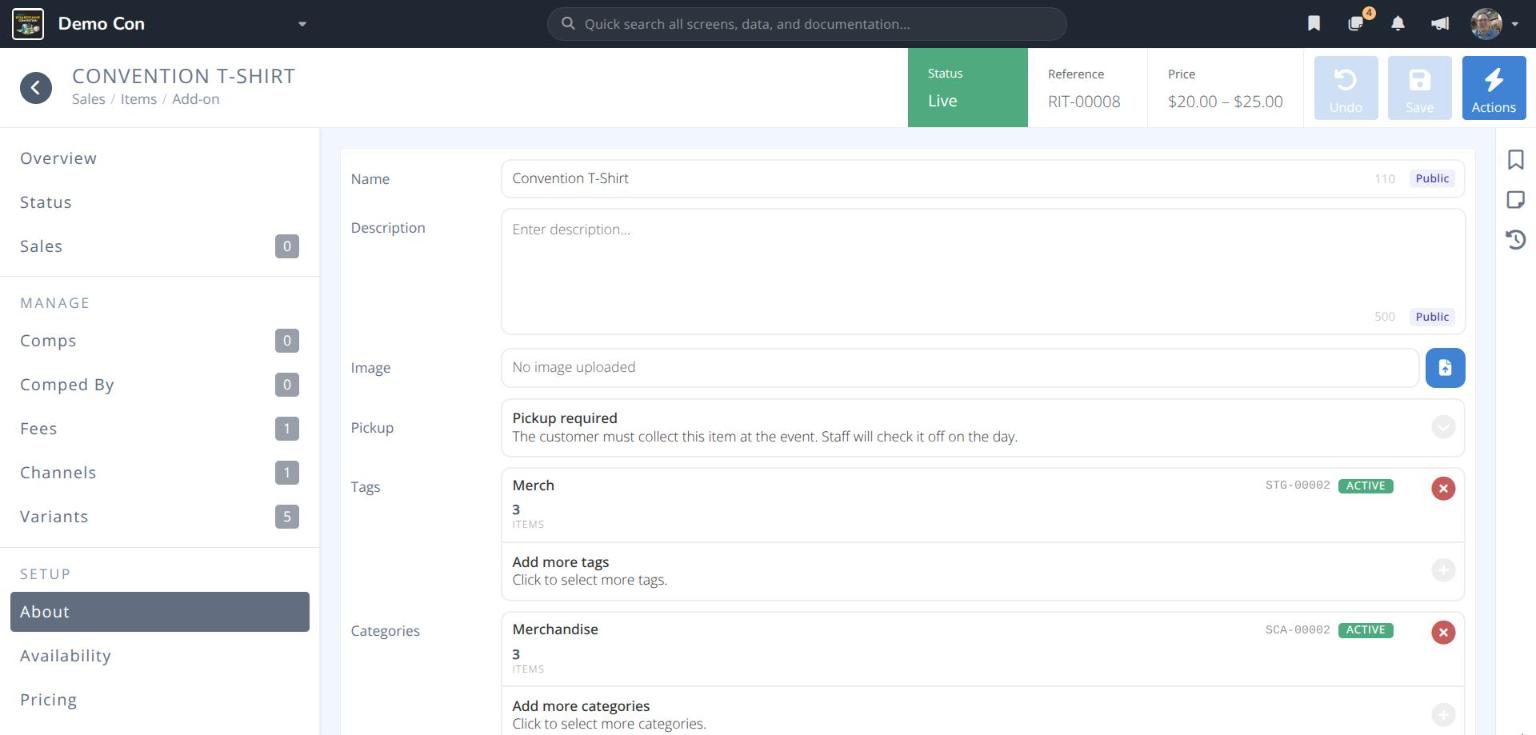Screen dimensions: 1536x735
Task: Toggle the Pickup required check
Action: [x=1443, y=428]
